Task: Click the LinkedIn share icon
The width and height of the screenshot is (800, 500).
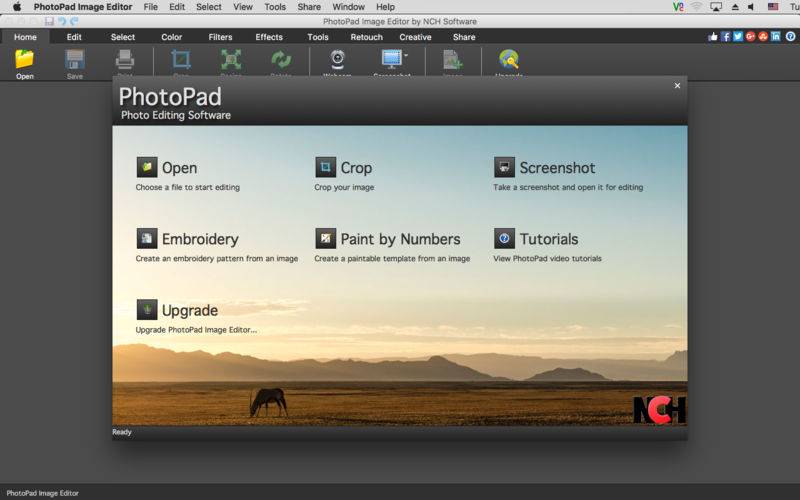Action: coord(776,36)
